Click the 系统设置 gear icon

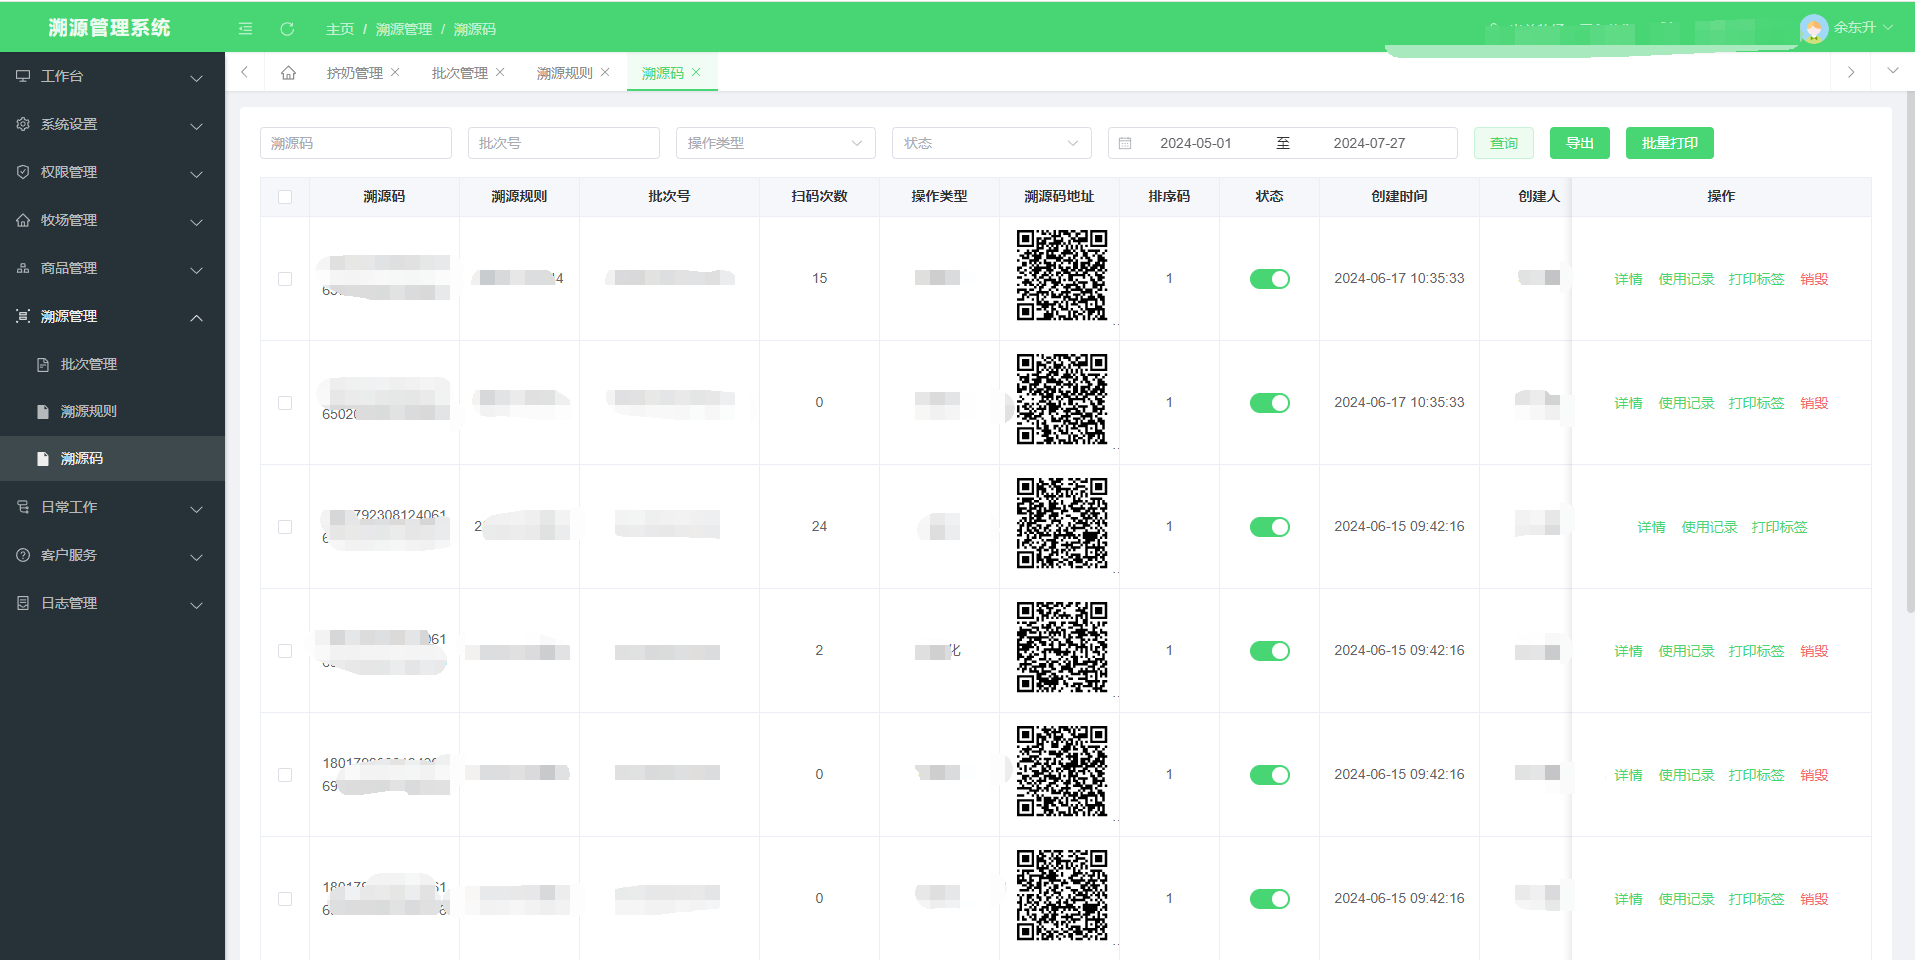(x=23, y=124)
